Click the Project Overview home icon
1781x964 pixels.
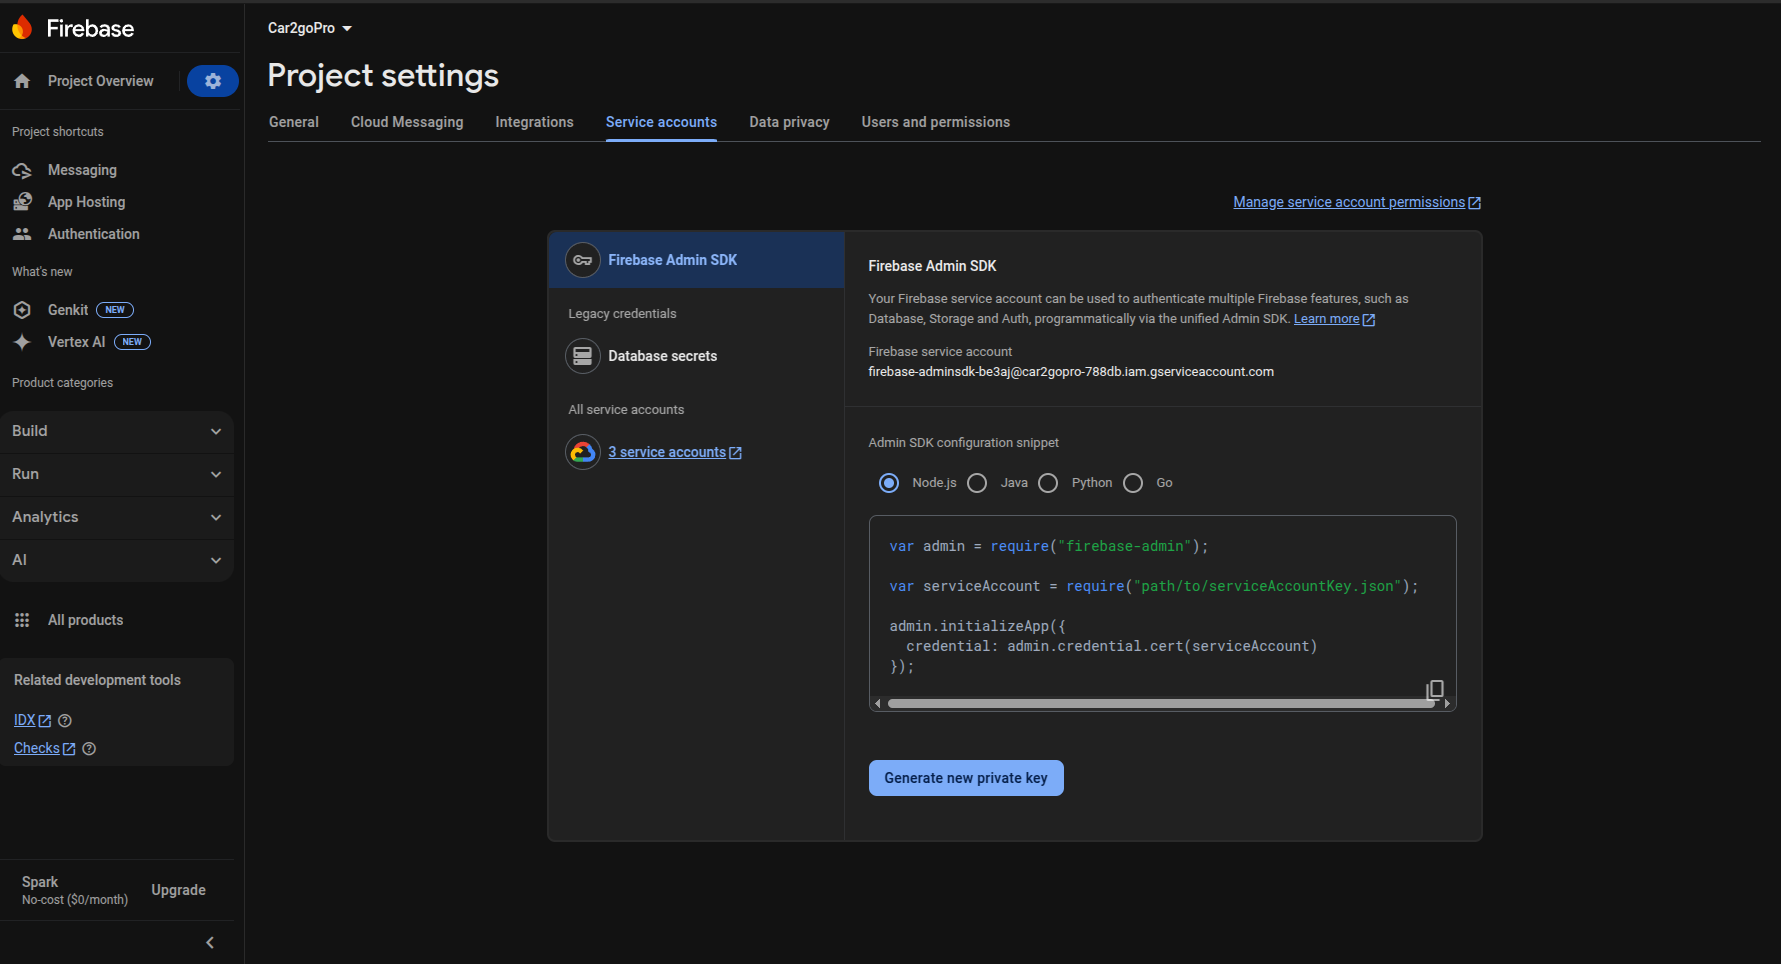22,81
